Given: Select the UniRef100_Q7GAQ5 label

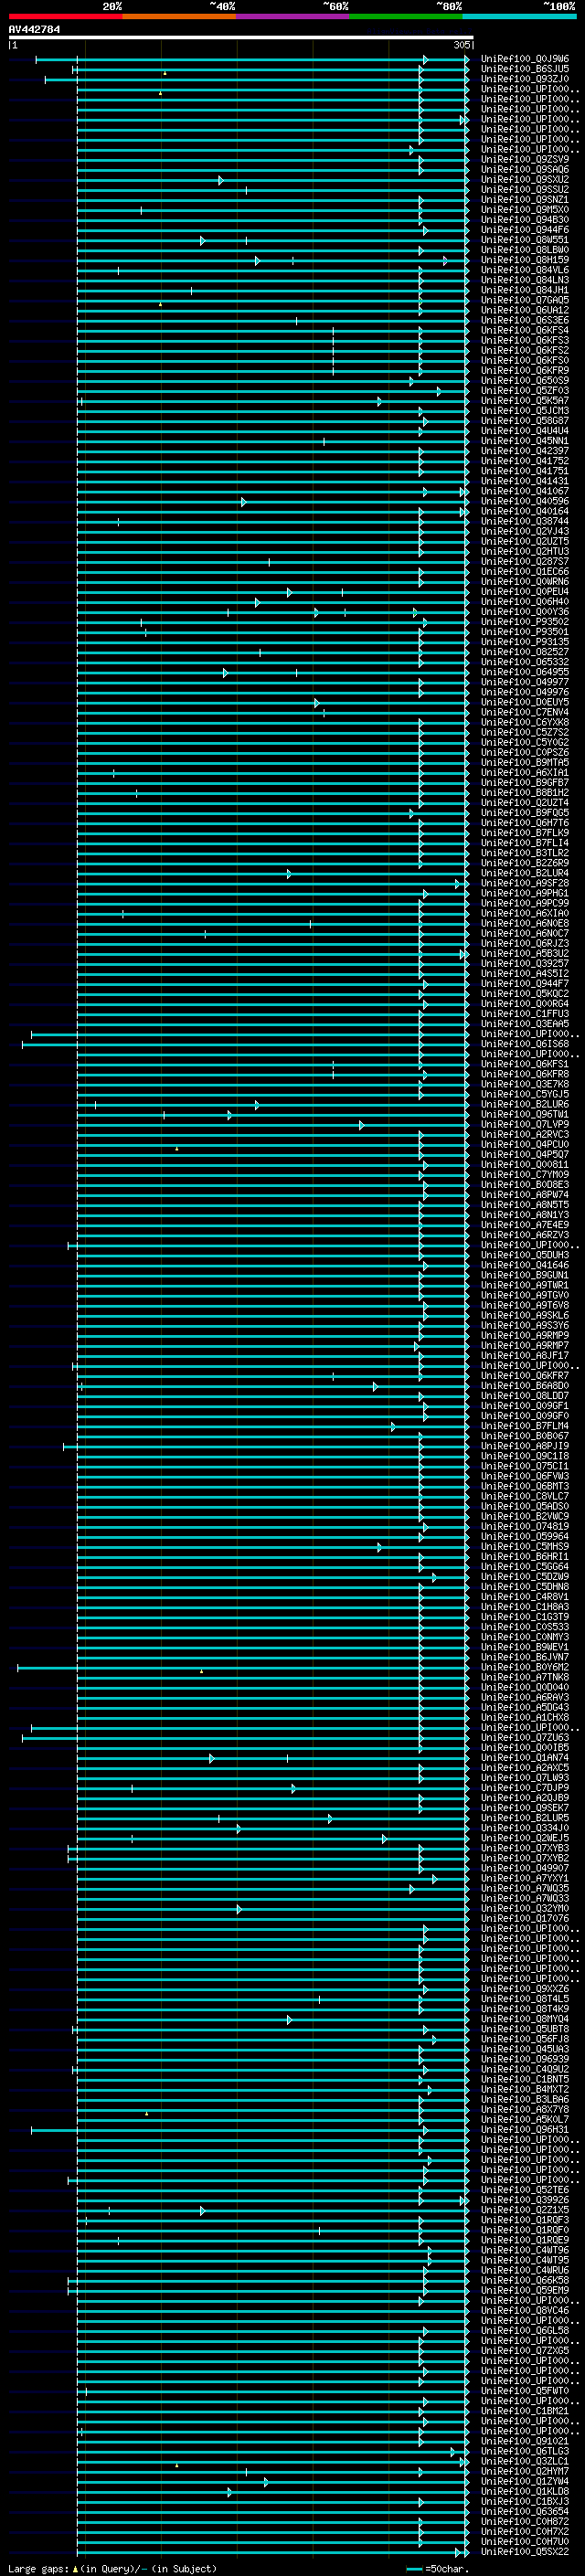Looking at the screenshot, I should point(525,300).
